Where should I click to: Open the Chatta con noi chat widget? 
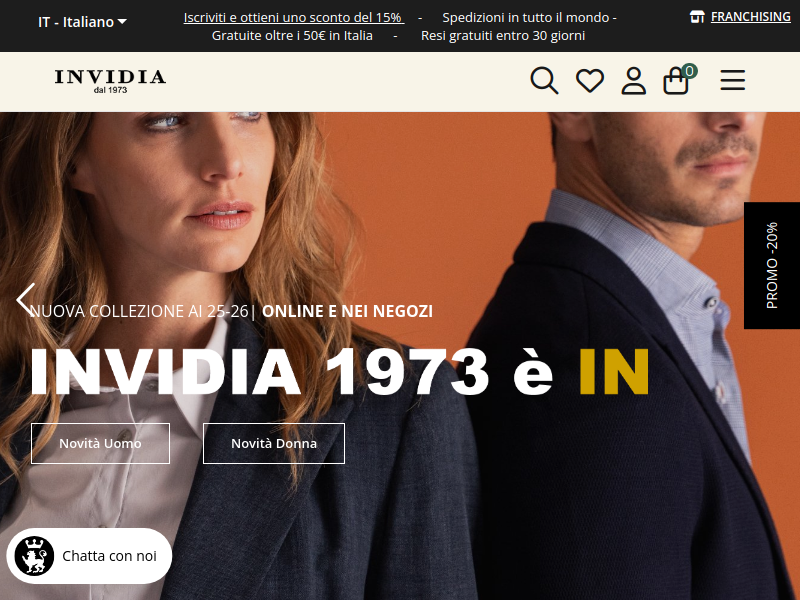pyautogui.click(x=89, y=556)
